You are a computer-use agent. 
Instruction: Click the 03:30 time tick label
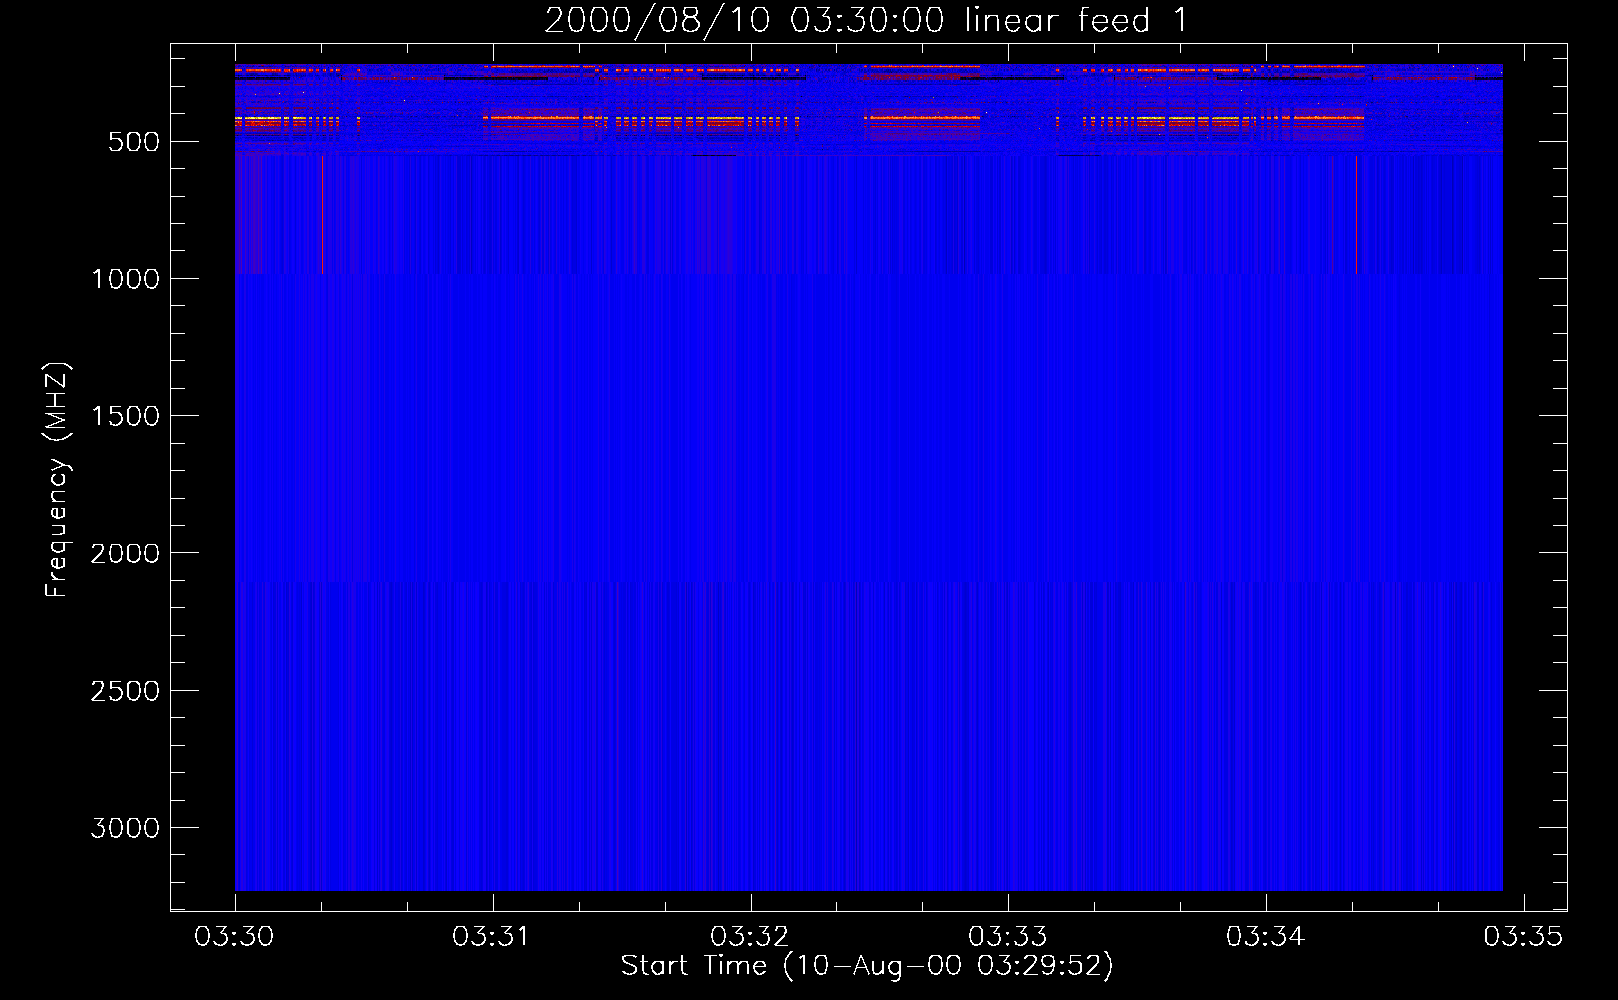234,937
